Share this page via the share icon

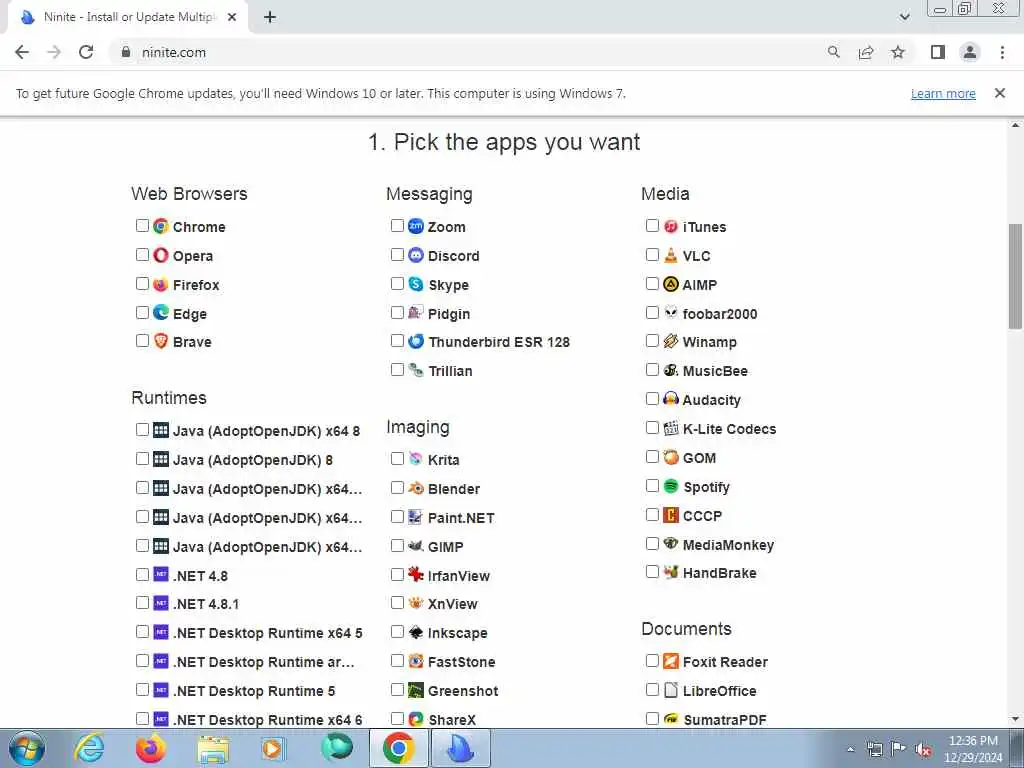[x=866, y=52]
